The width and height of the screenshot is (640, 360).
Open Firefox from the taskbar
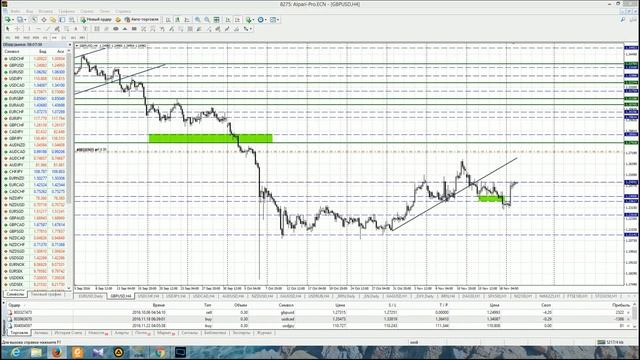[x=56, y=352]
